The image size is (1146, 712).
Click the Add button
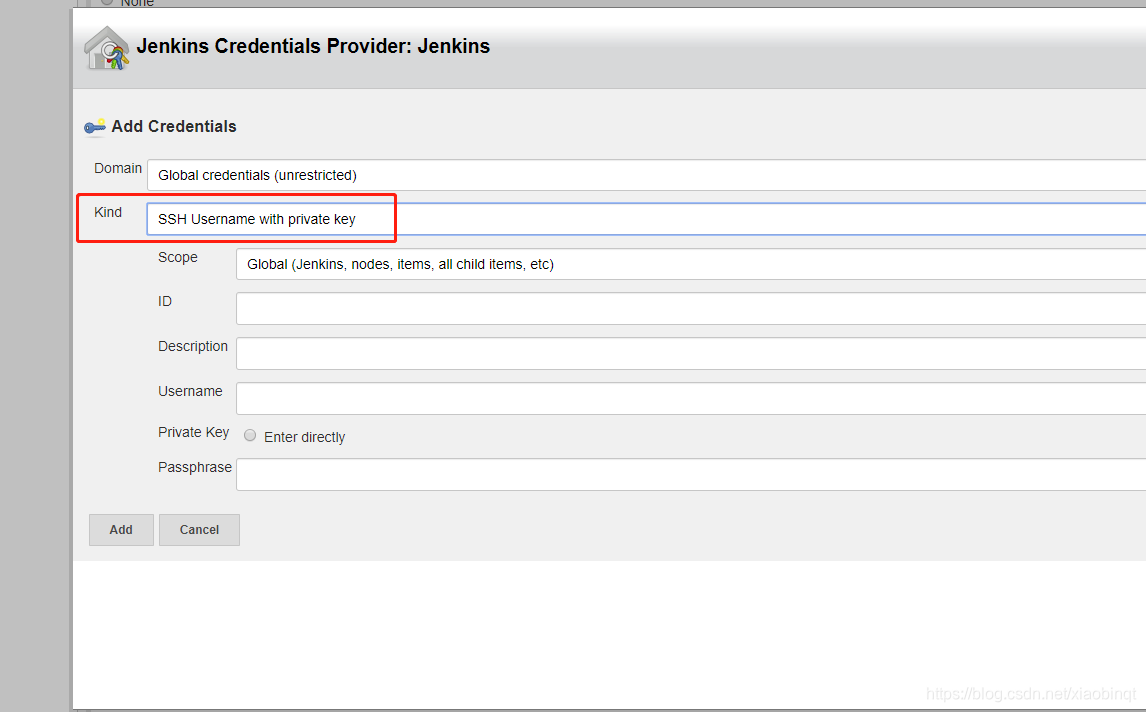[x=121, y=530]
